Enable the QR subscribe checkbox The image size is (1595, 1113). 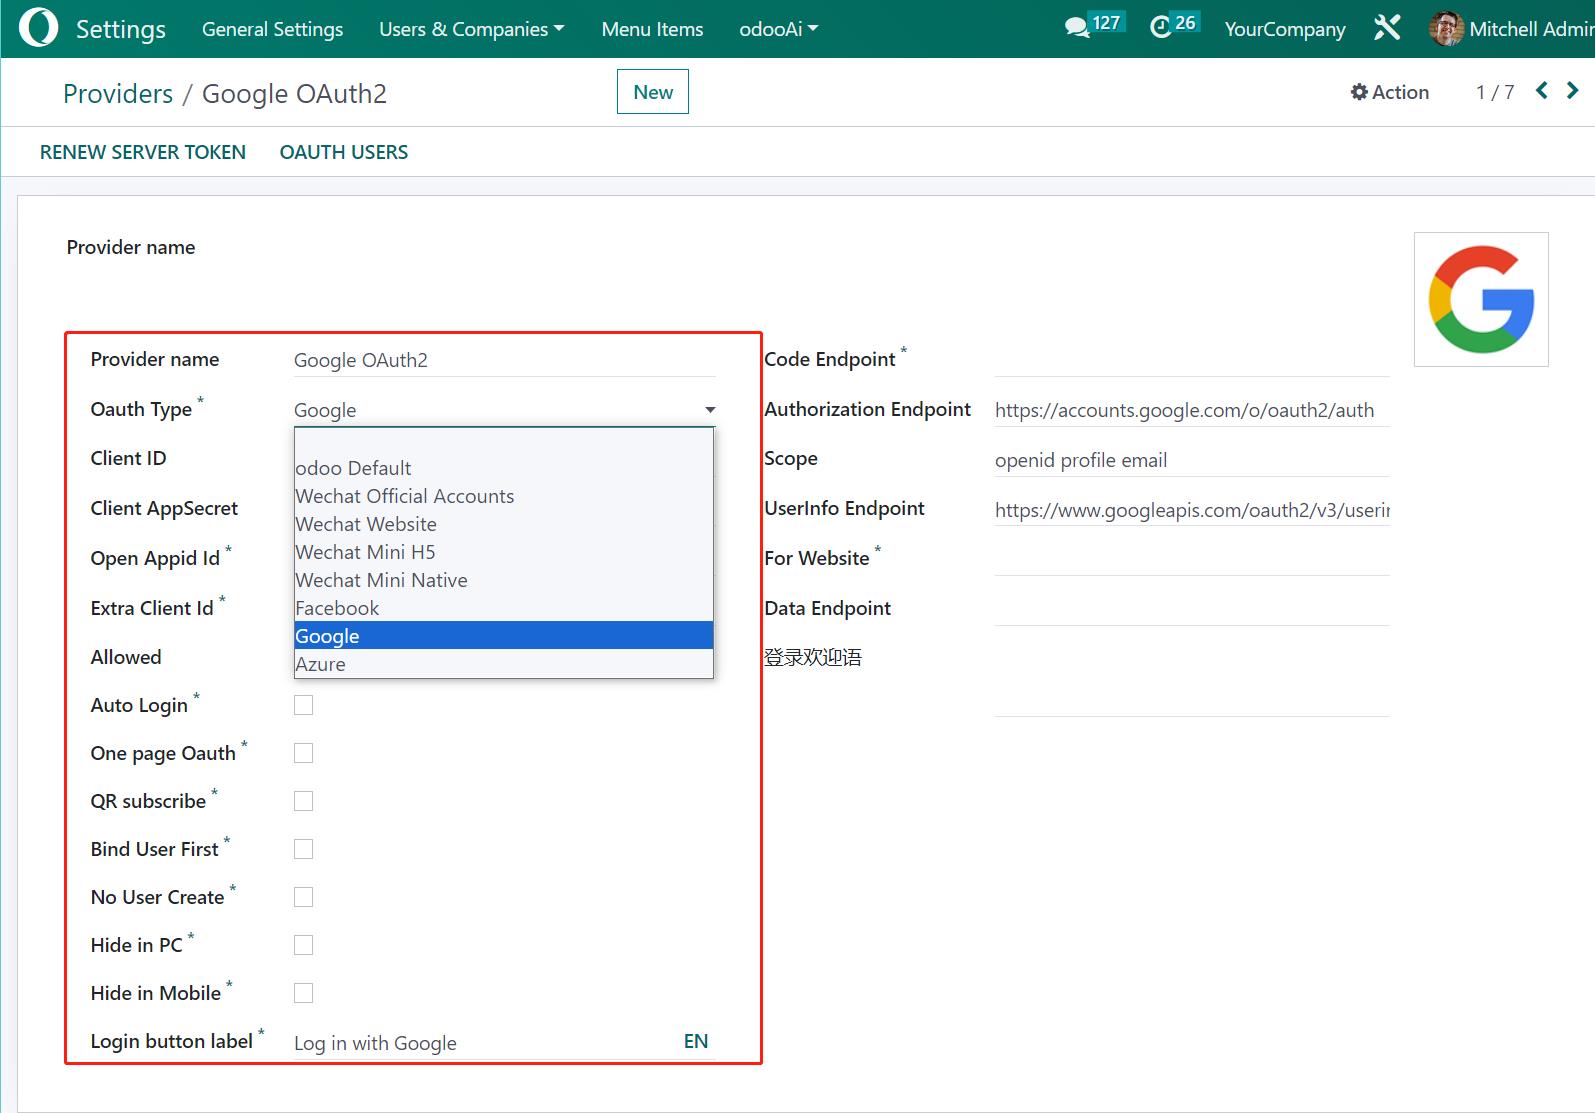coord(303,801)
